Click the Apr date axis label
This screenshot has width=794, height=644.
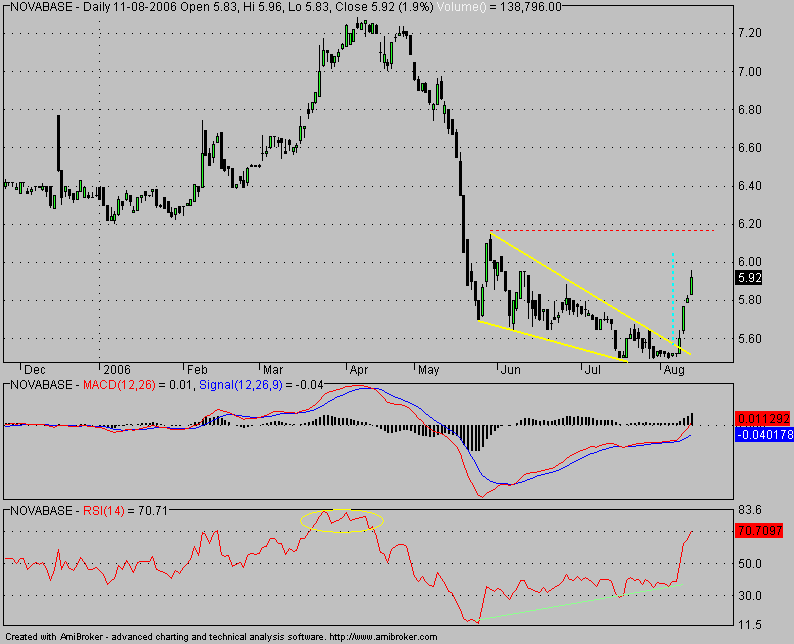coord(359,370)
